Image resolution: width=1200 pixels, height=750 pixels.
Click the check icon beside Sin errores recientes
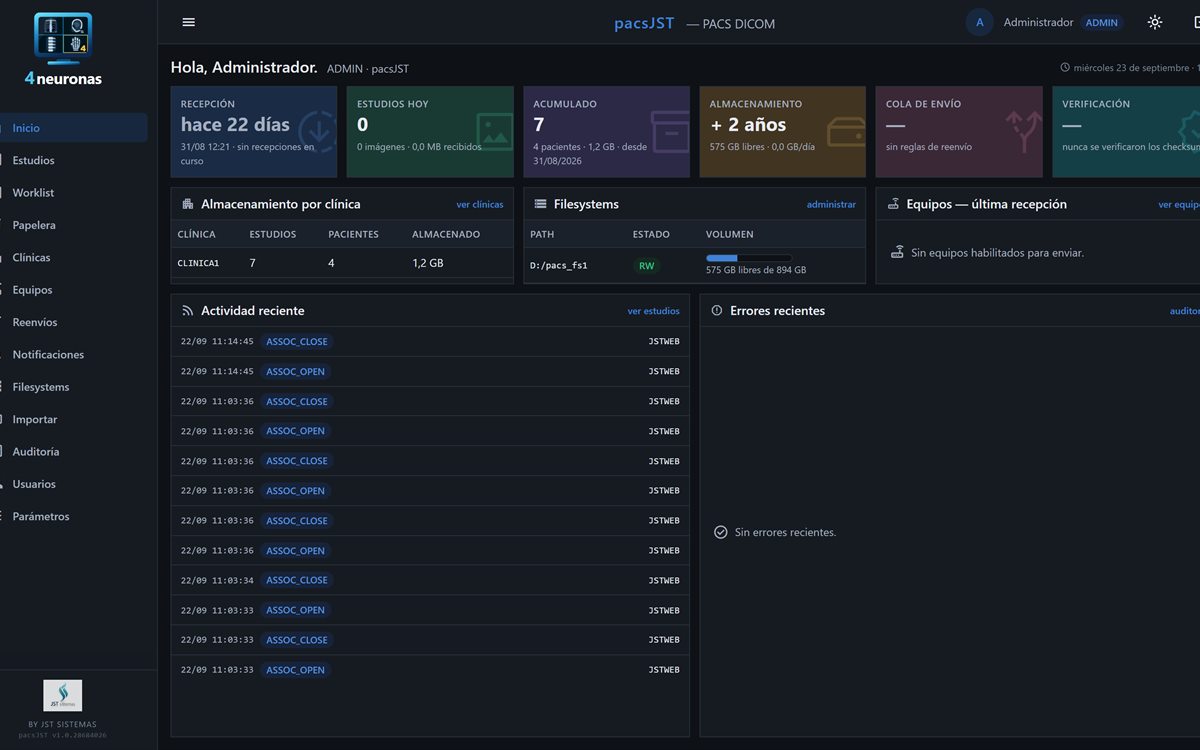tap(720, 532)
